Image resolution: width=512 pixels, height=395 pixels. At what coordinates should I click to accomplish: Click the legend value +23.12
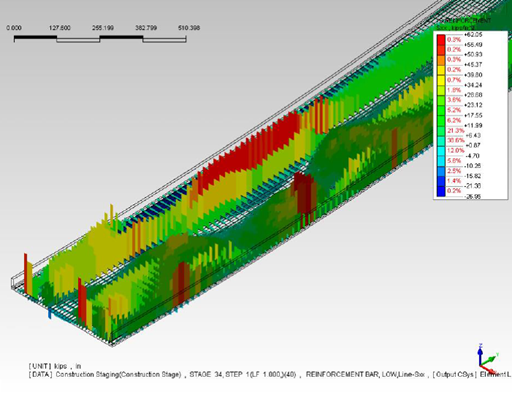pos(473,105)
